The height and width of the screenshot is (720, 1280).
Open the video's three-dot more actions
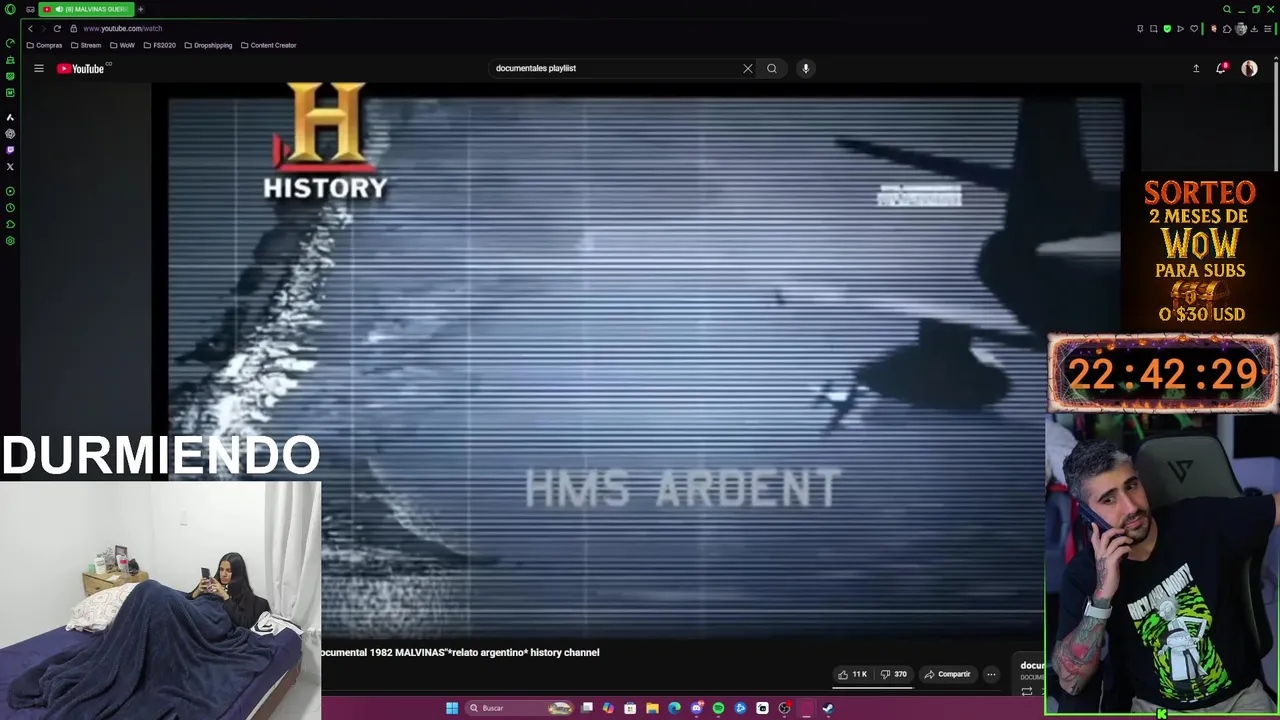point(991,674)
